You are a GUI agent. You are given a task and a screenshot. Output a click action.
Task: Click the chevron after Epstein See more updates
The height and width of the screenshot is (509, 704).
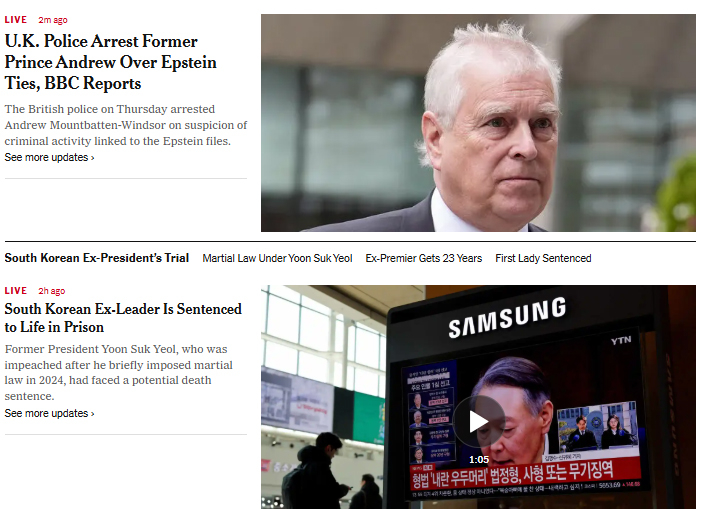coord(92,158)
